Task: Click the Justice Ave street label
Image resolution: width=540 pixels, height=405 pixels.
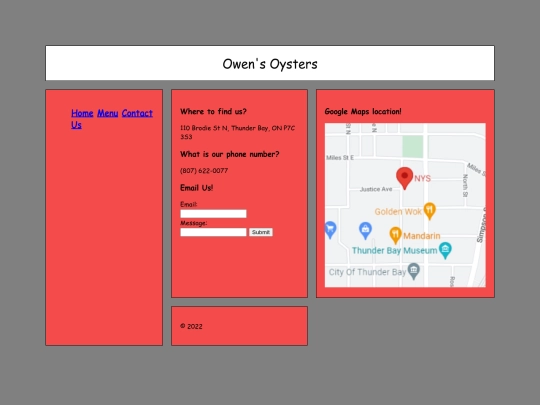Action: click(x=376, y=189)
